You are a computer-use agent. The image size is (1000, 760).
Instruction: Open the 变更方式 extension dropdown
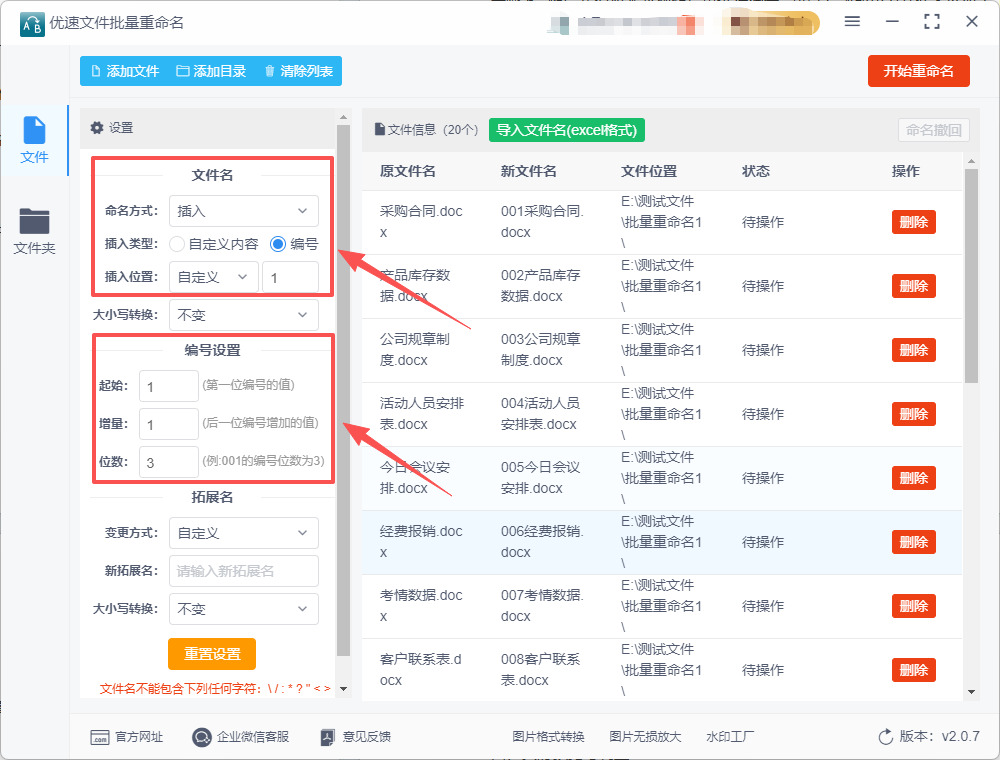click(x=244, y=533)
